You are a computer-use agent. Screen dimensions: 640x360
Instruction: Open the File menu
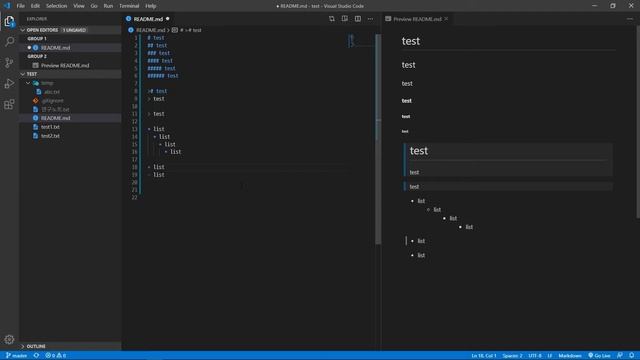21,6
